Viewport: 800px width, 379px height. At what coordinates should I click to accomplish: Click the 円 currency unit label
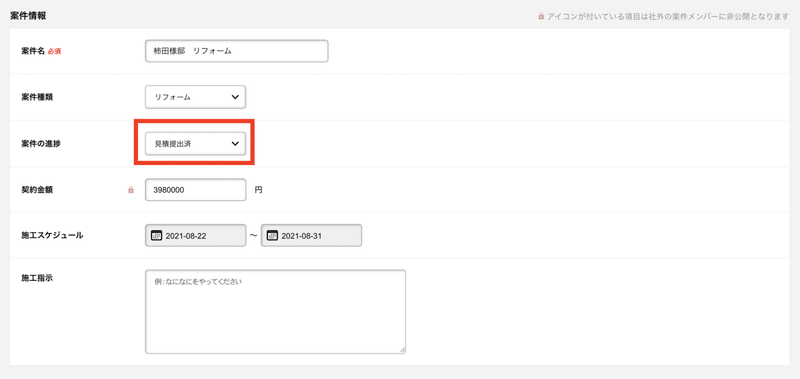click(258, 190)
